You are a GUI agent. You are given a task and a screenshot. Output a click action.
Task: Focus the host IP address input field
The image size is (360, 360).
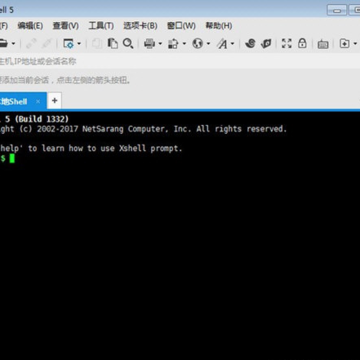click(x=180, y=61)
